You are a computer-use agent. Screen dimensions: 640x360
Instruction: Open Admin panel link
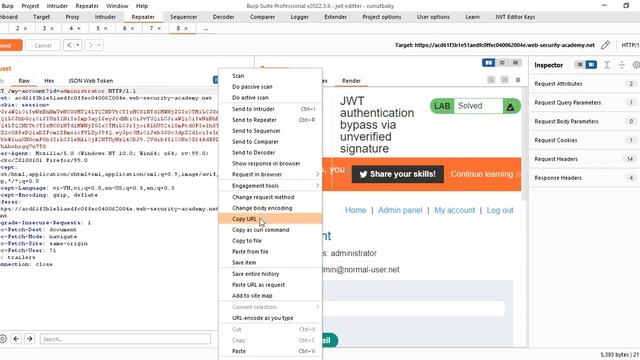pos(400,210)
